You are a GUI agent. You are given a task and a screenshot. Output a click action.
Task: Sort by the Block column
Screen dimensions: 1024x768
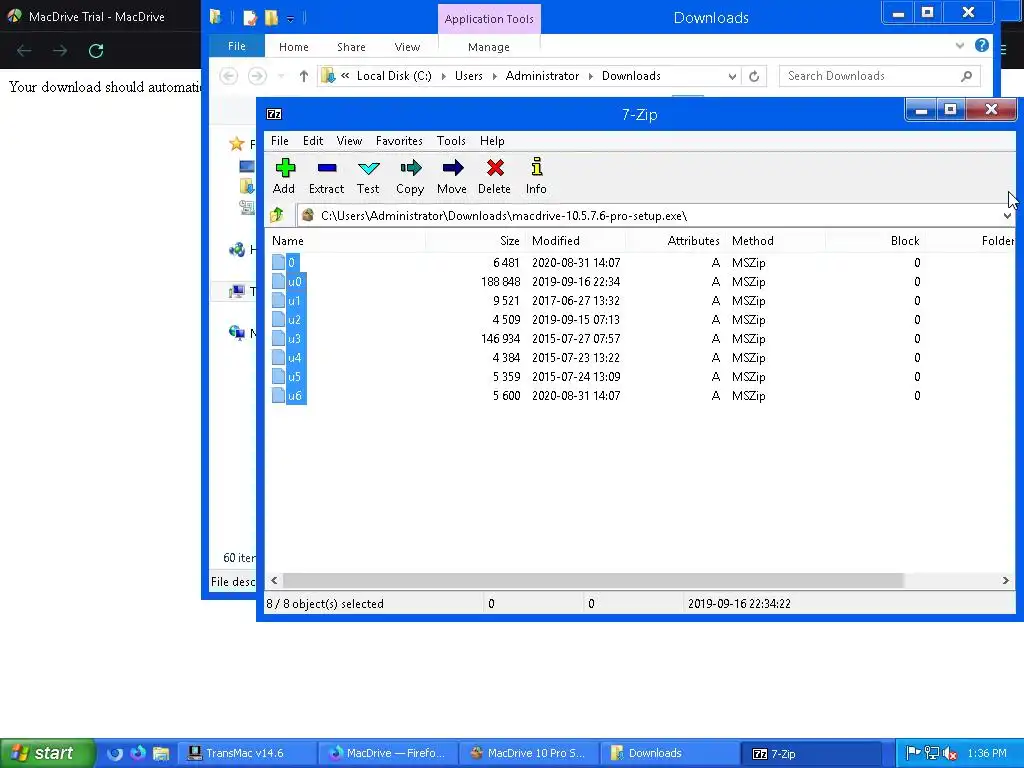(x=875, y=241)
